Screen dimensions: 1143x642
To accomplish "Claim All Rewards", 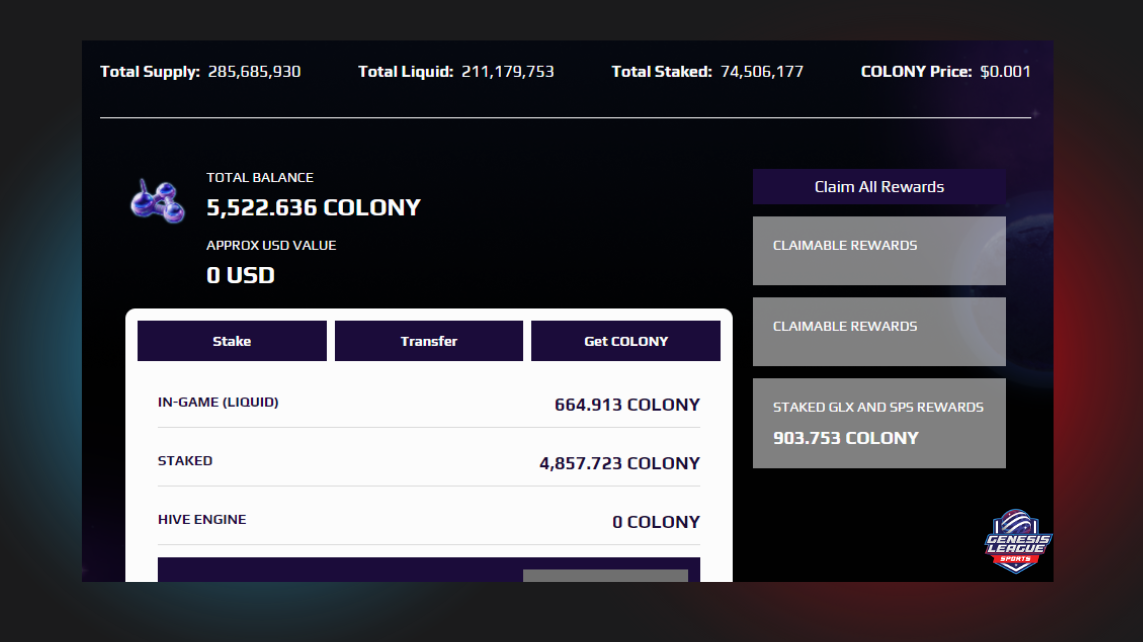I will click(x=879, y=187).
